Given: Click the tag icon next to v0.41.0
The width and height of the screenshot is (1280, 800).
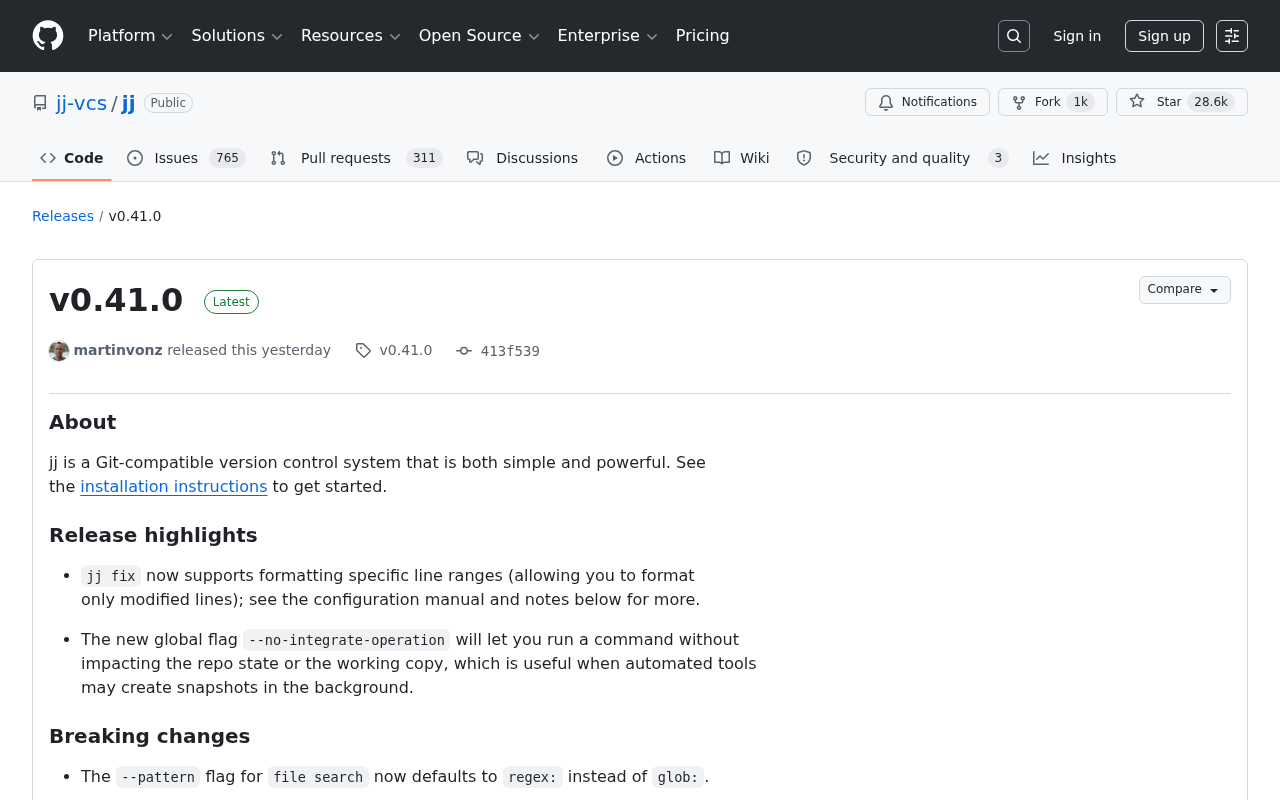Looking at the screenshot, I should 363,350.
